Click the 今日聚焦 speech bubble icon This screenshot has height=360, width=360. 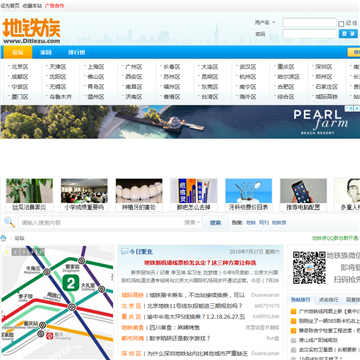click(x=125, y=252)
